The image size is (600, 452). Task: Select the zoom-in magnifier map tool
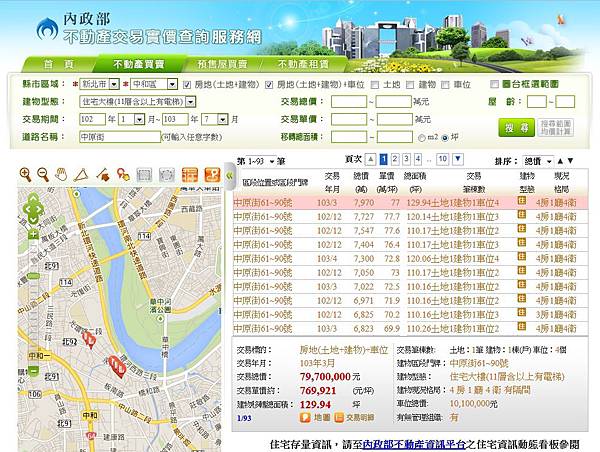coord(25,175)
